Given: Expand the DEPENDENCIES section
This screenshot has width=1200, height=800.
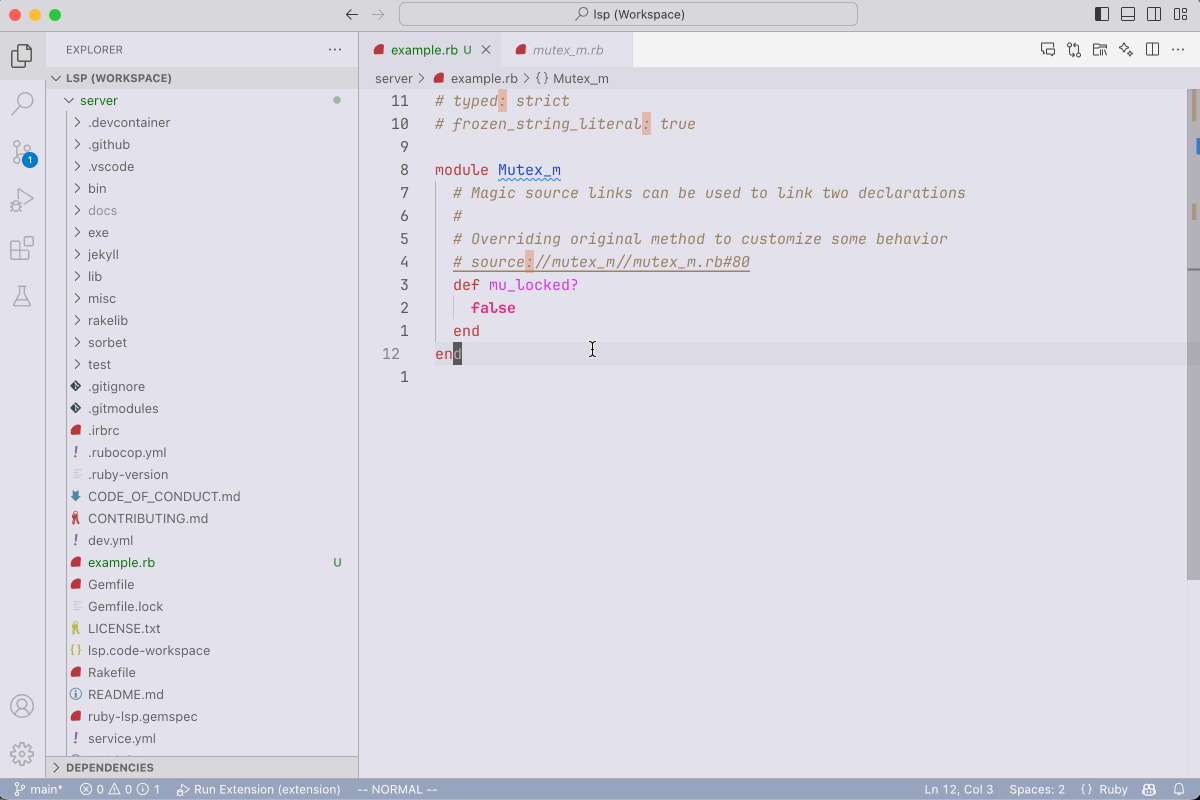Looking at the screenshot, I should 202,768.
